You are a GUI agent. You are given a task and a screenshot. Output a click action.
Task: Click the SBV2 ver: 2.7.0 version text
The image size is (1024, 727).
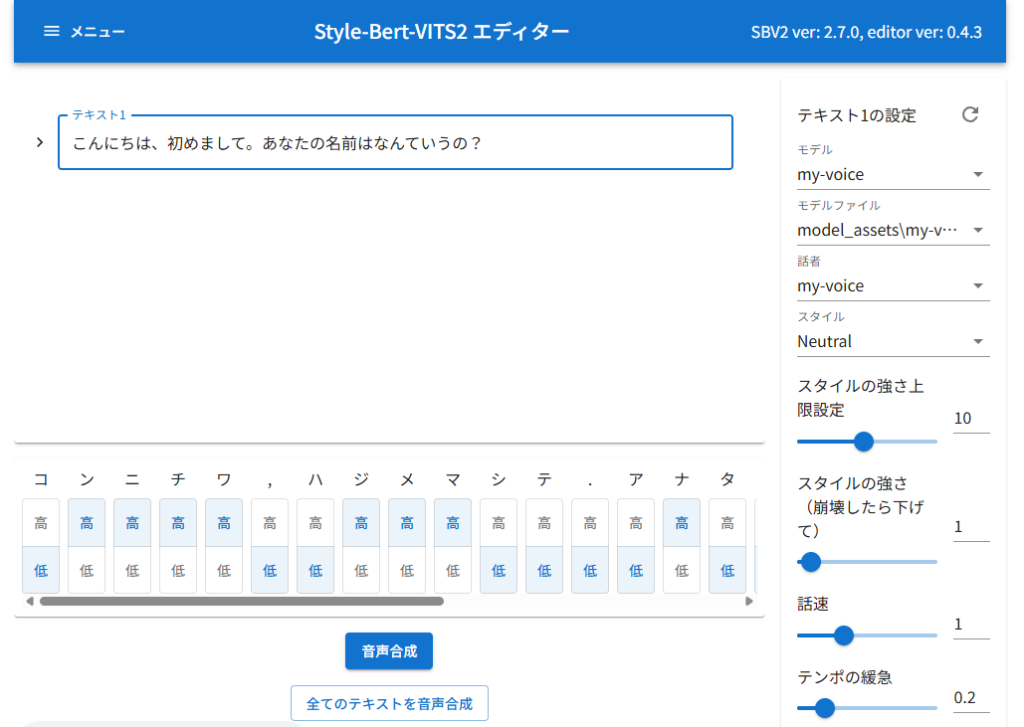866,32
